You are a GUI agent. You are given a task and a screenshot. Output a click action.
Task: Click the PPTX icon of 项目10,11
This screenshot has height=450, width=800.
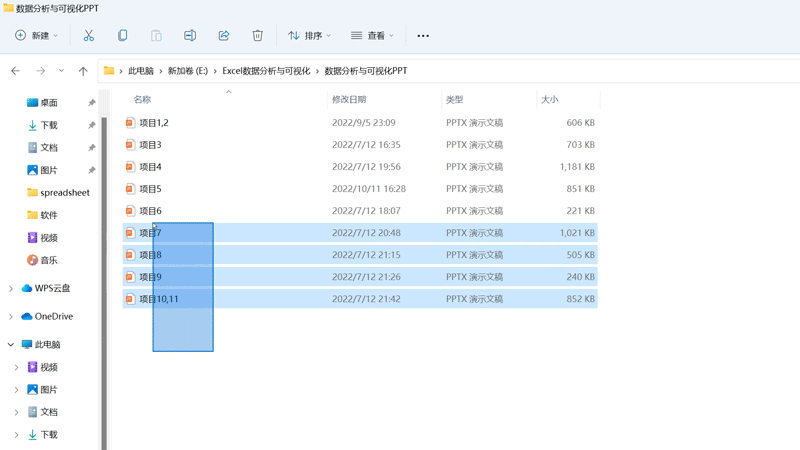point(130,298)
